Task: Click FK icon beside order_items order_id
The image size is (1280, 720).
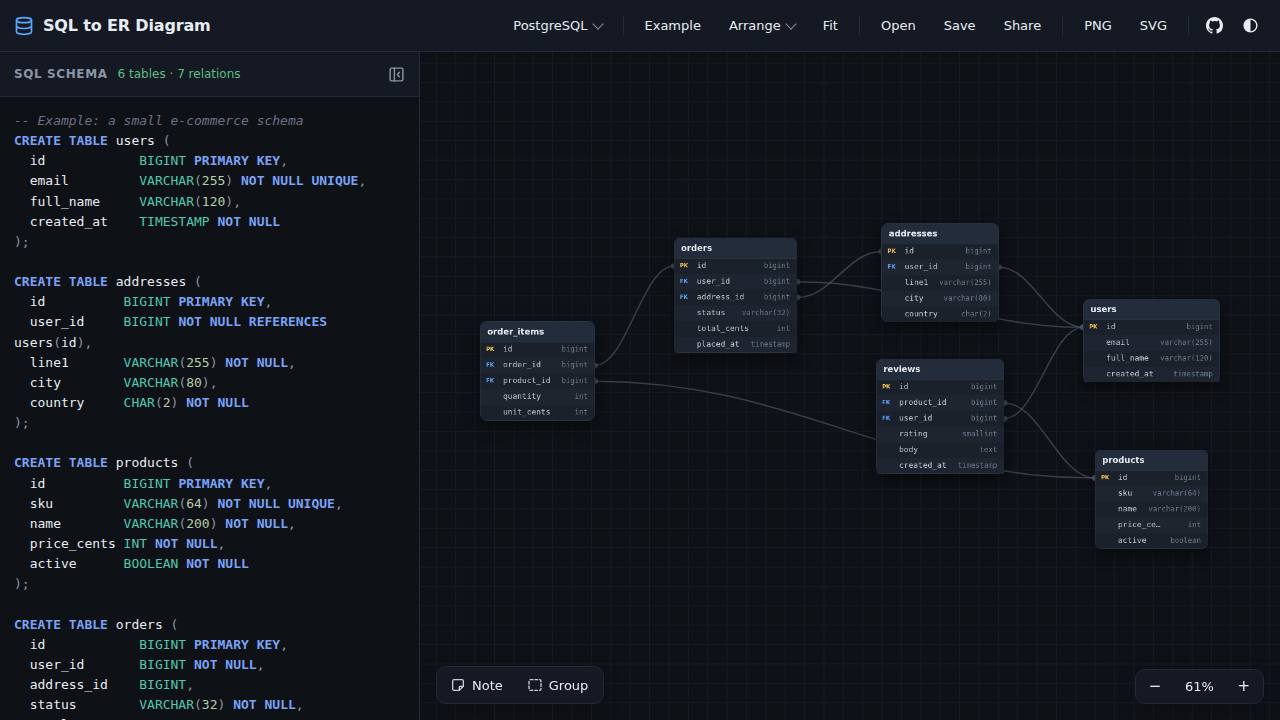Action: (490, 364)
